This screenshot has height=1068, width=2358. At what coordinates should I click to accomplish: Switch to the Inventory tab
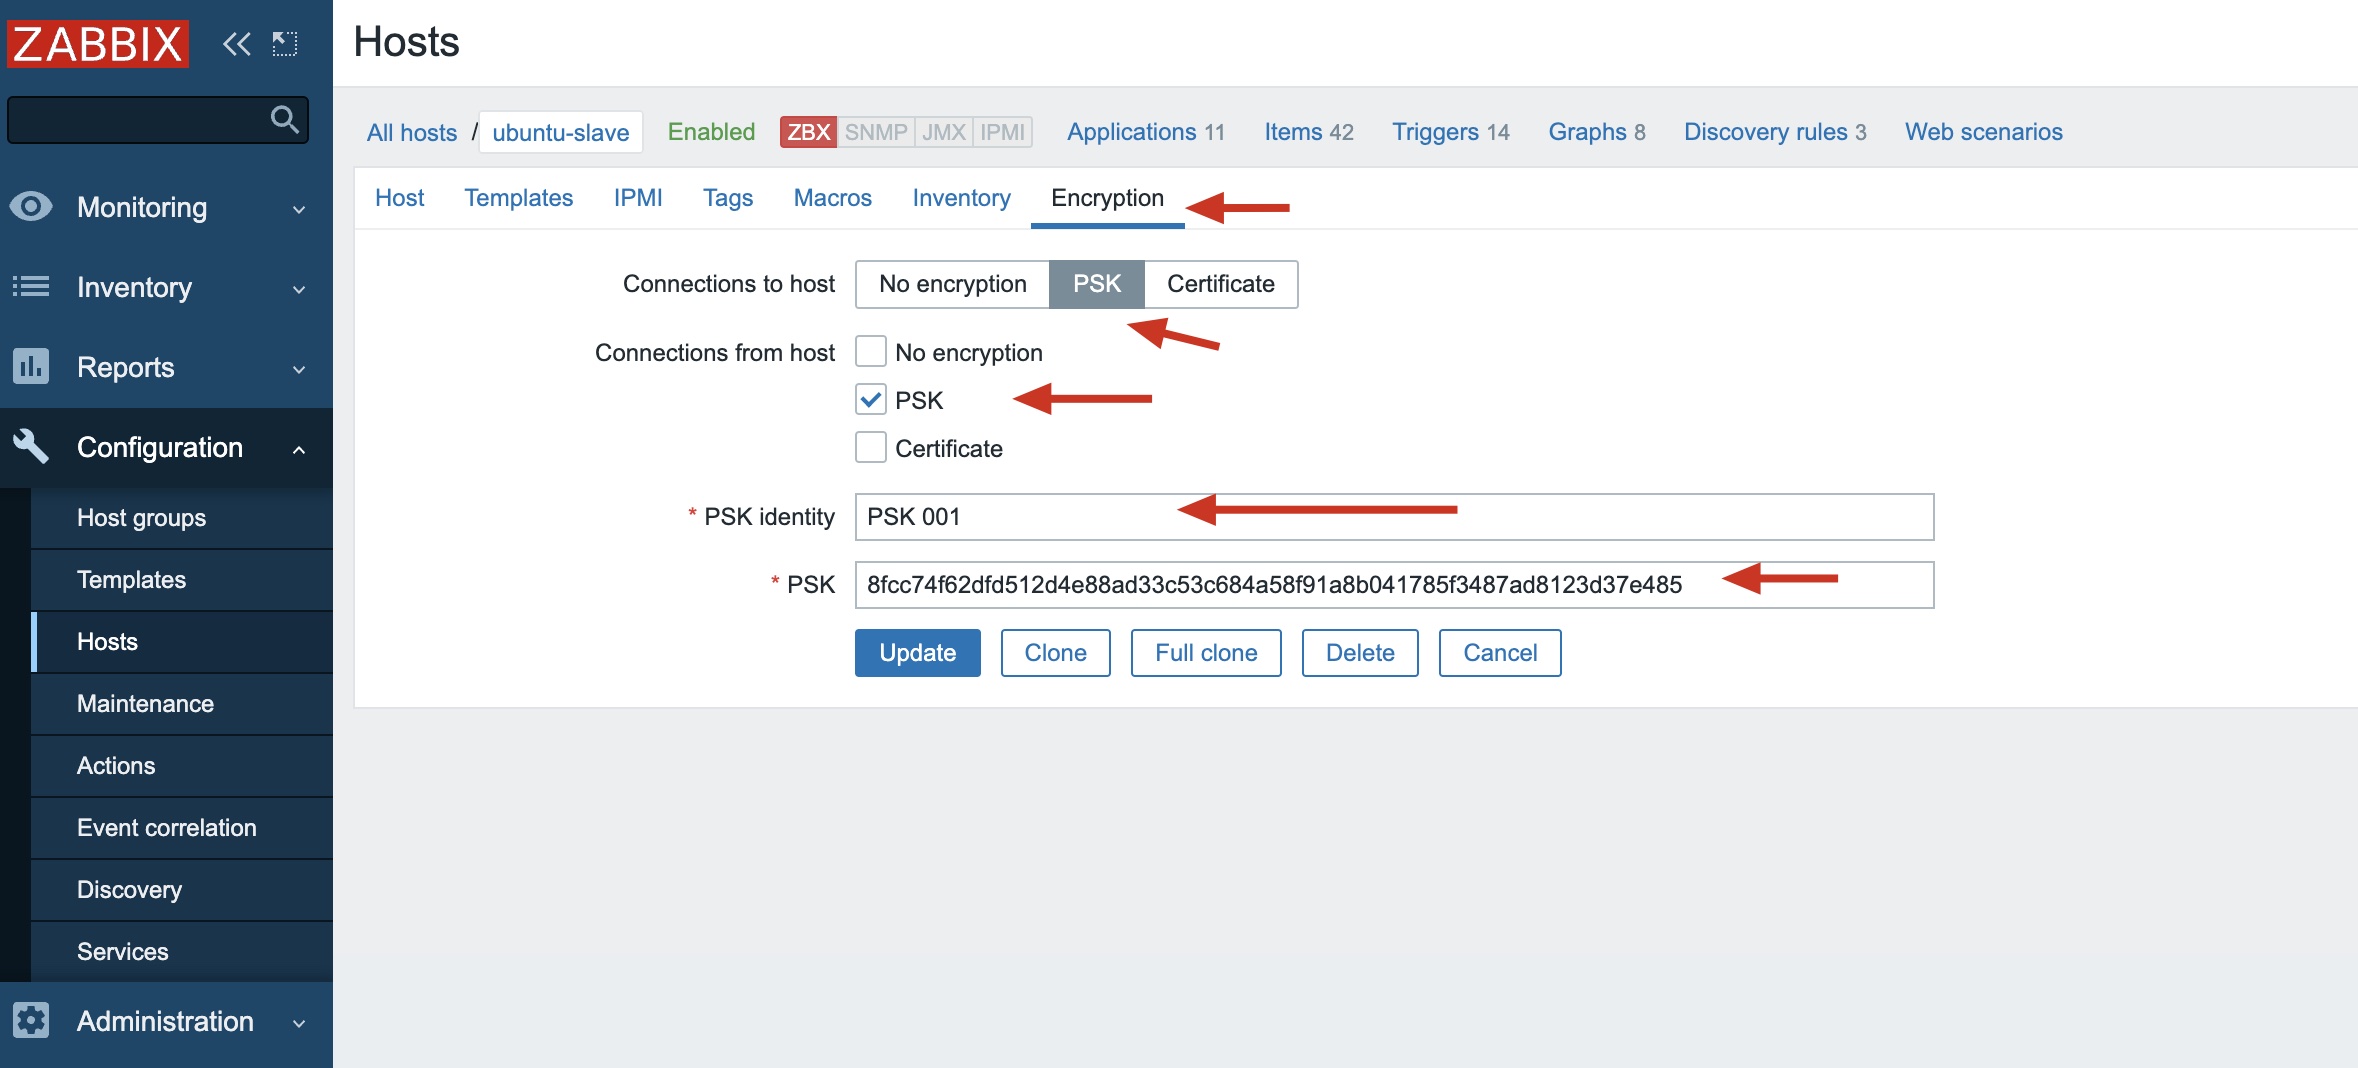click(961, 198)
